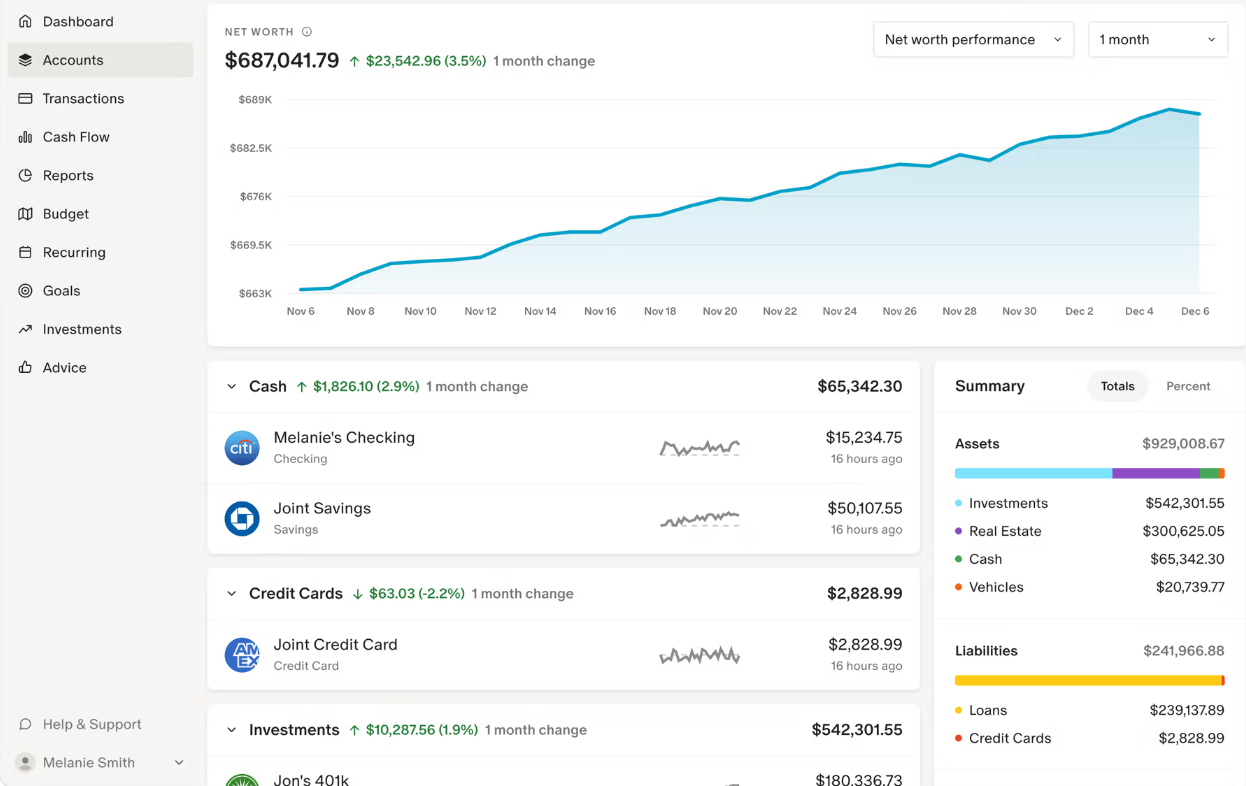
Task: Click the Budget map icon
Action: tap(25, 214)
